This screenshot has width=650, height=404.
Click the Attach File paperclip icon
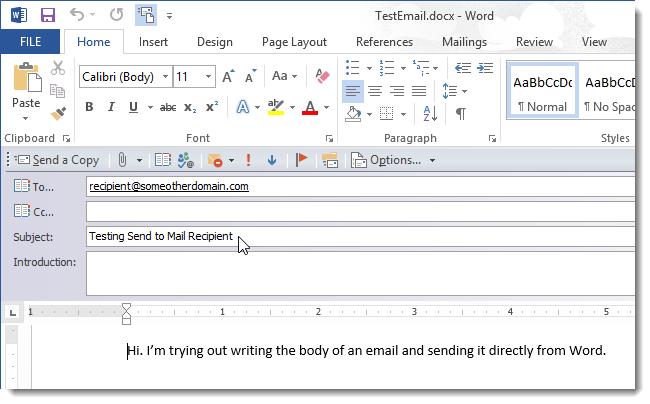(122, 160)
